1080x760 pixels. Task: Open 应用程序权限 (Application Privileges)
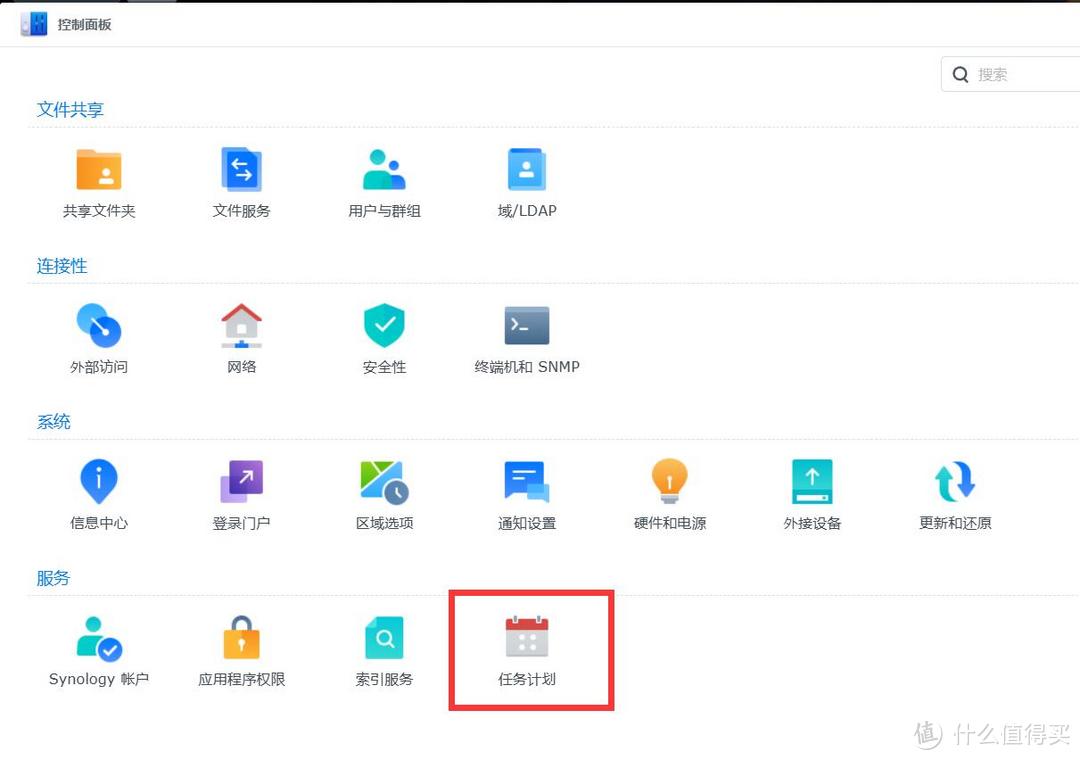tap(241, 648)
